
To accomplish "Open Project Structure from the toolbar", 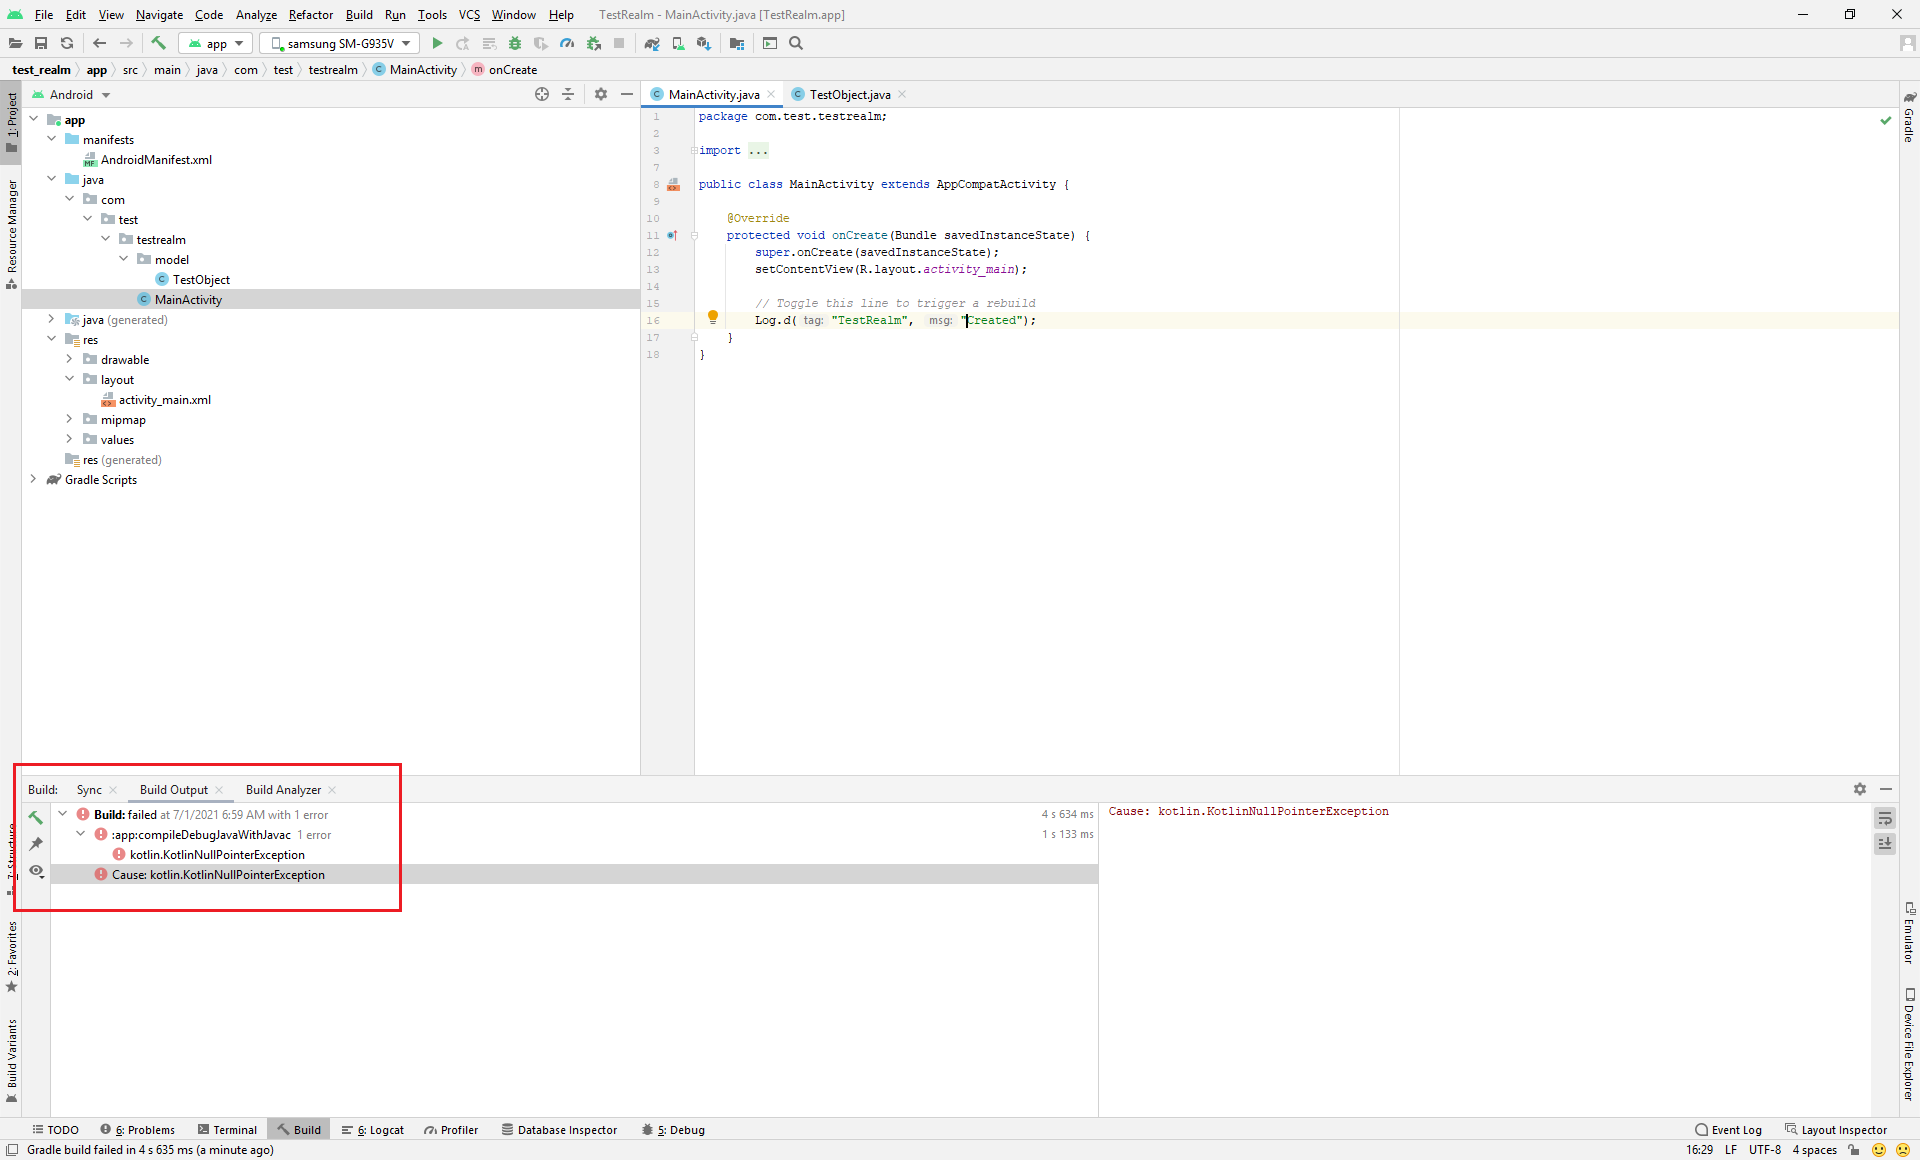I will pyautogui.click(x=737, y=43).
